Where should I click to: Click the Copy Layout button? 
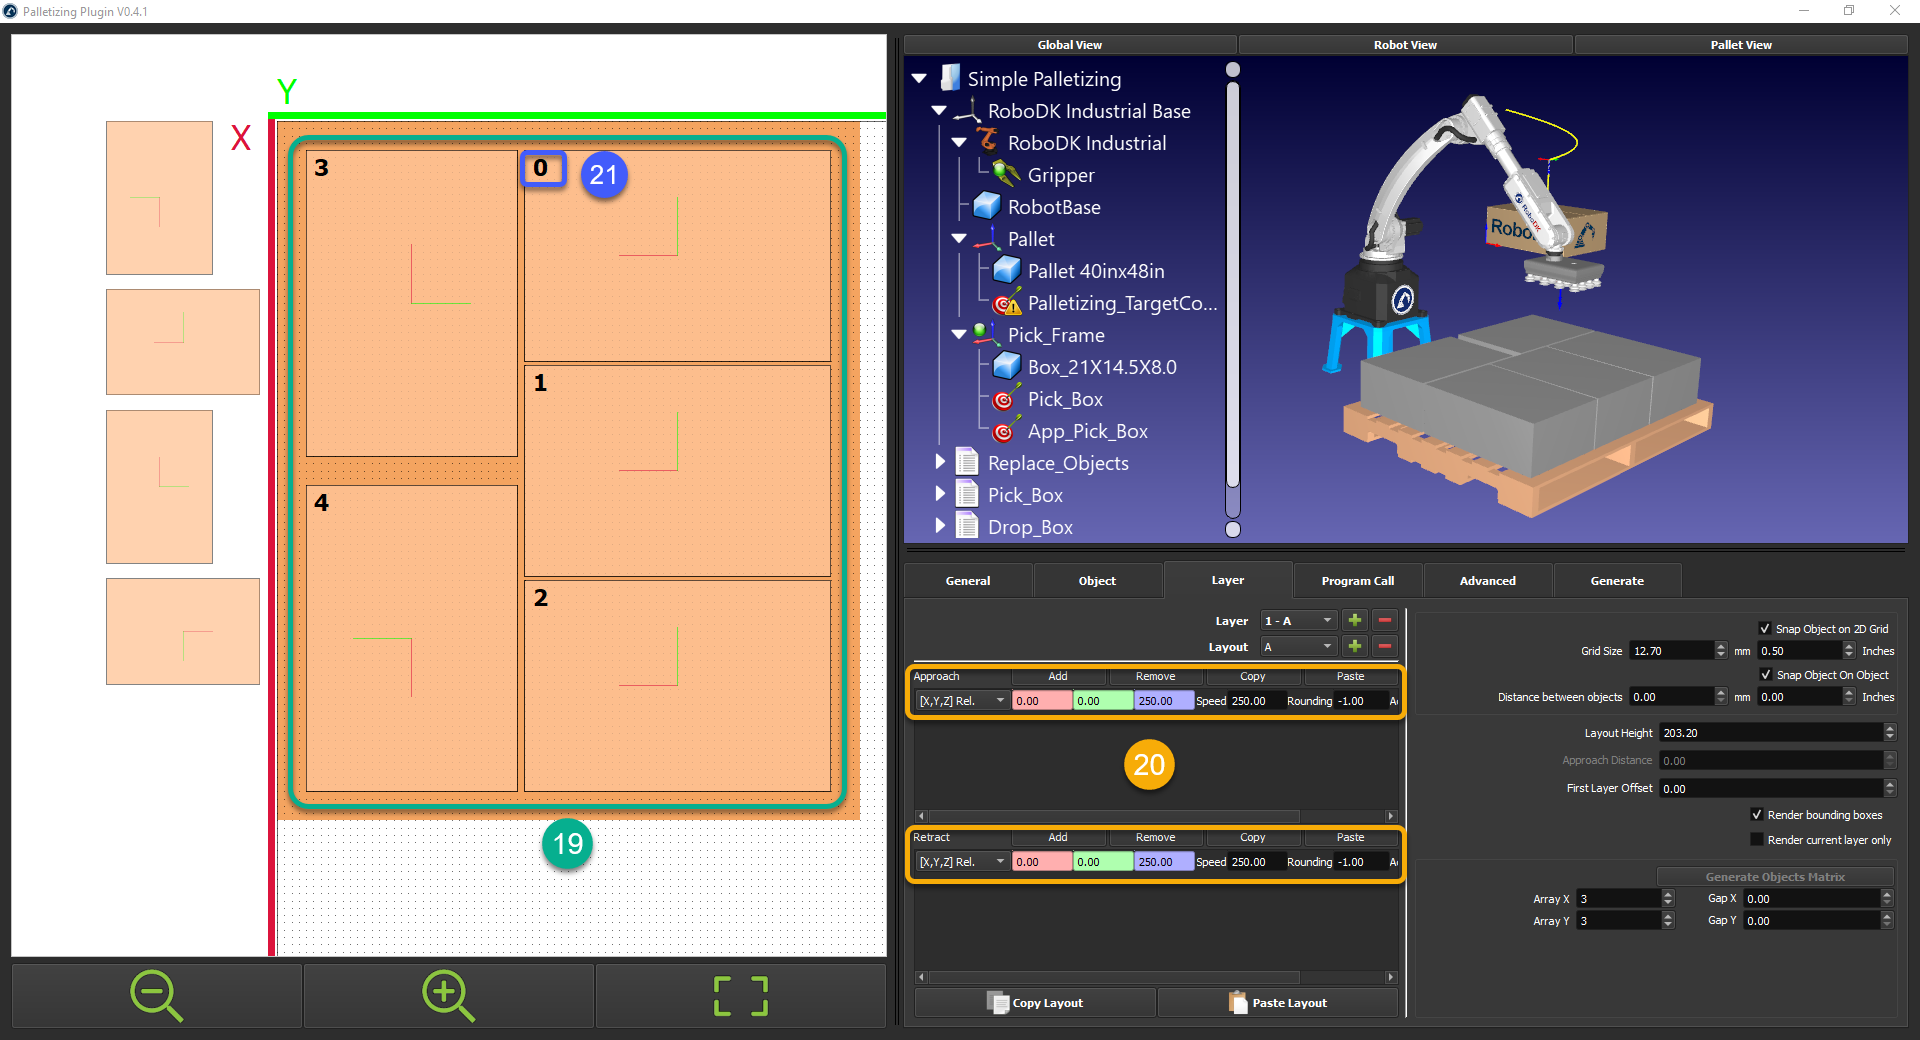[x=1034, y=1002]
